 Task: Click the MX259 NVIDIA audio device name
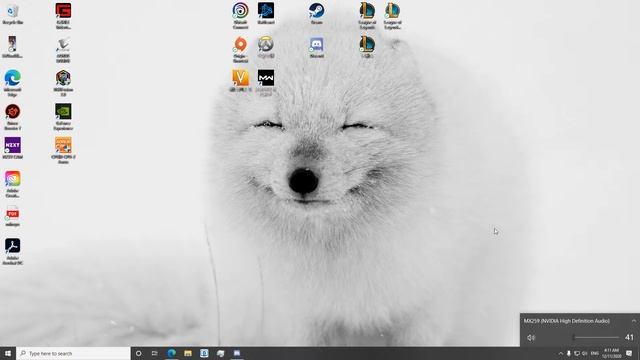coord(567,321)
